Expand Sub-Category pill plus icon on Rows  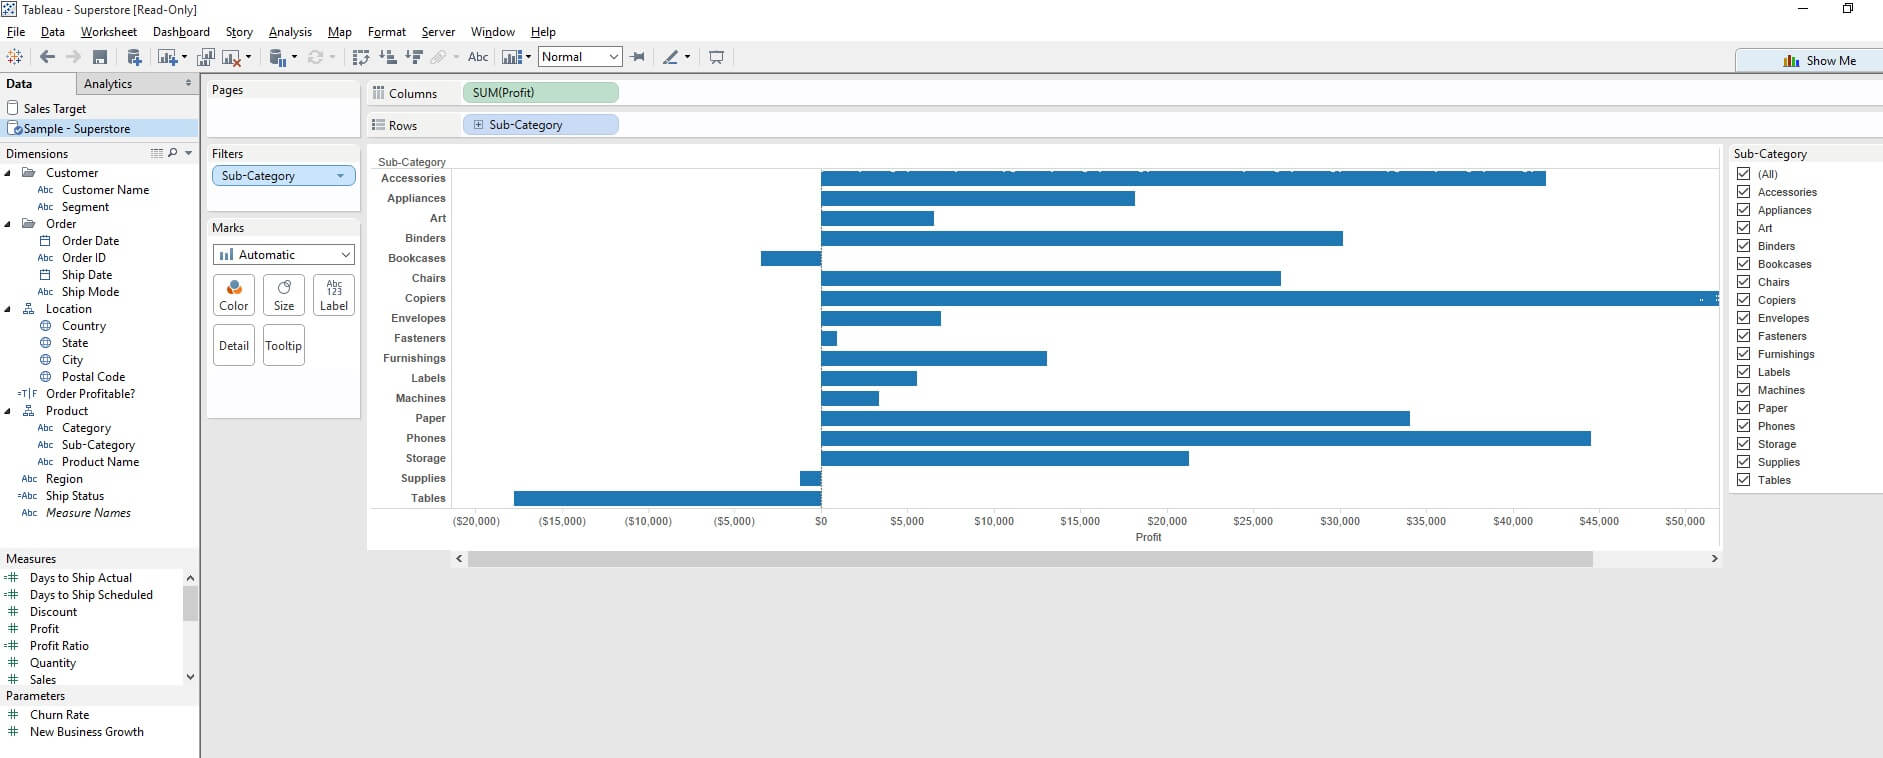(x=478, y=125)
